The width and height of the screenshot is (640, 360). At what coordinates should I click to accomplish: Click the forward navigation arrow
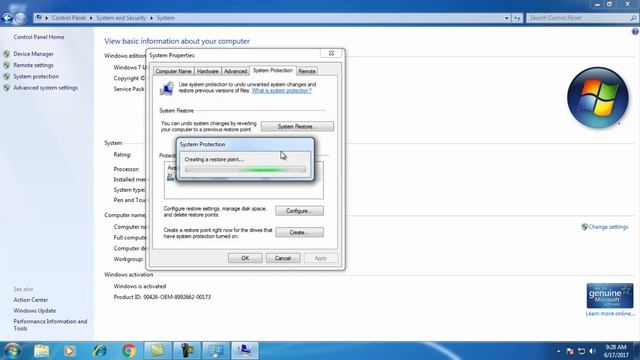[x=20, y=18]
